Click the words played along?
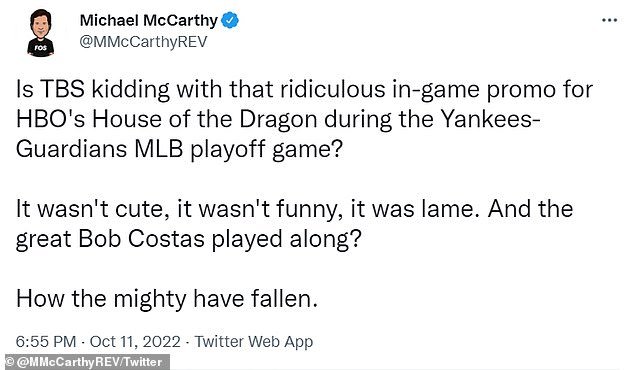This screenshot has height=370, width=634. point(286,240)
